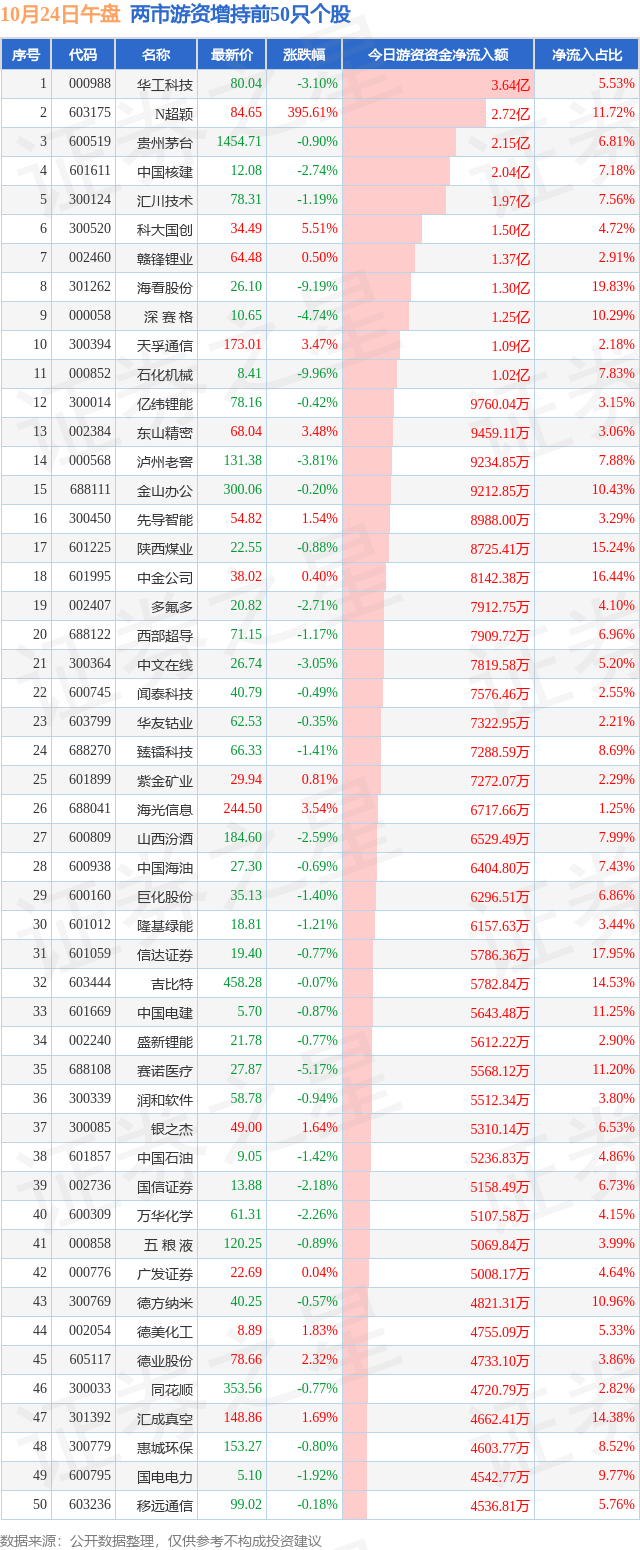Click stock code 600160
This screenshot has width=640, height=1550.
(x=90, y=896)
